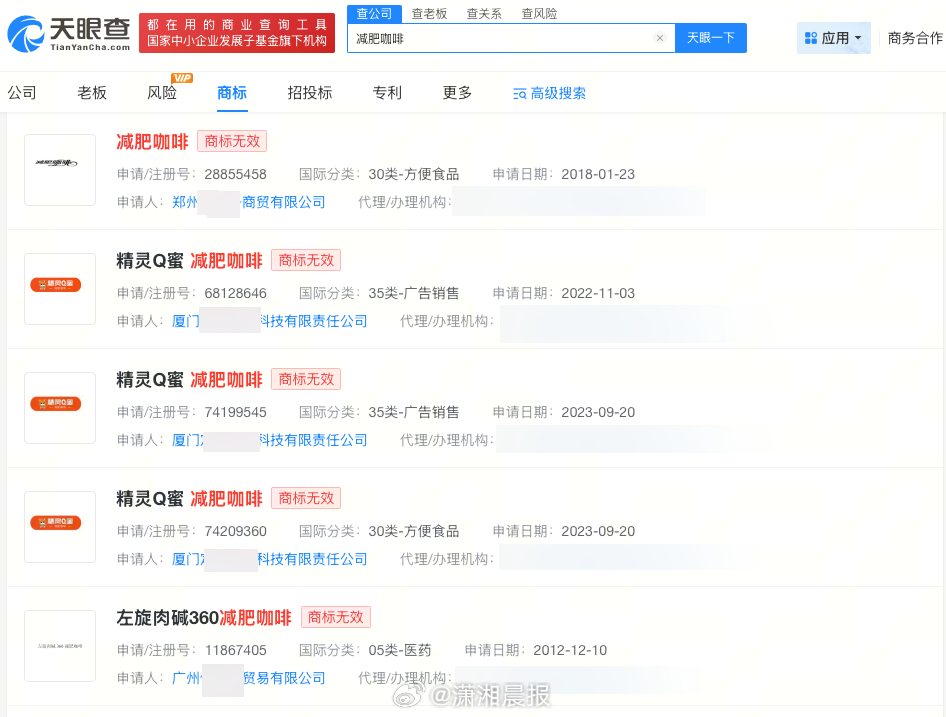Open 厦门 applicant link in 74199545 row

[270, 440]
